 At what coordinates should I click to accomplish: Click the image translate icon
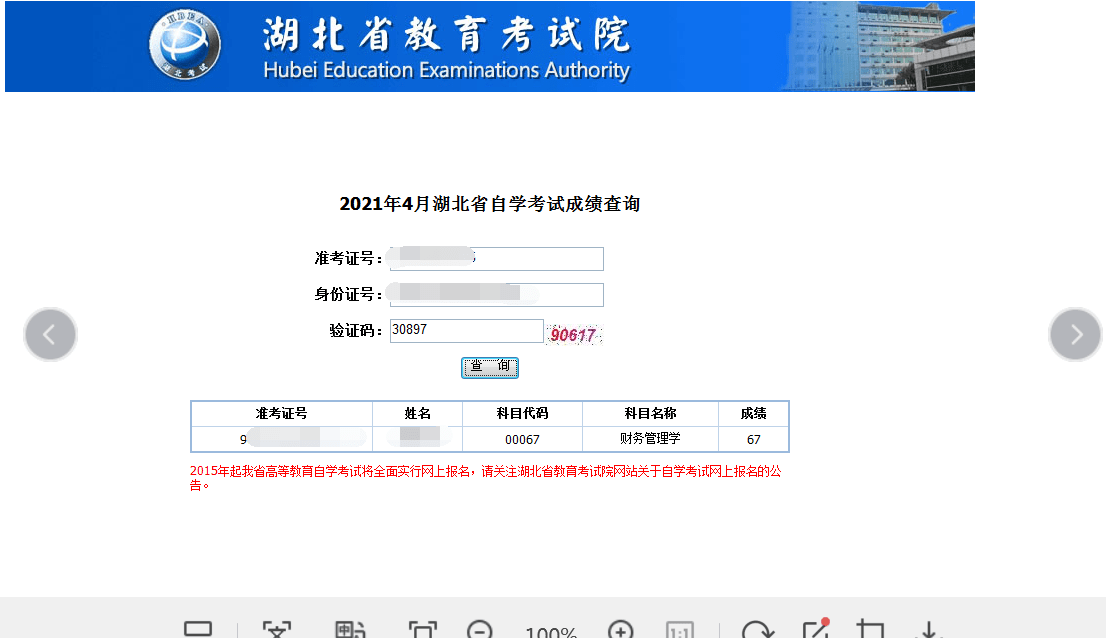click(350, 630)
